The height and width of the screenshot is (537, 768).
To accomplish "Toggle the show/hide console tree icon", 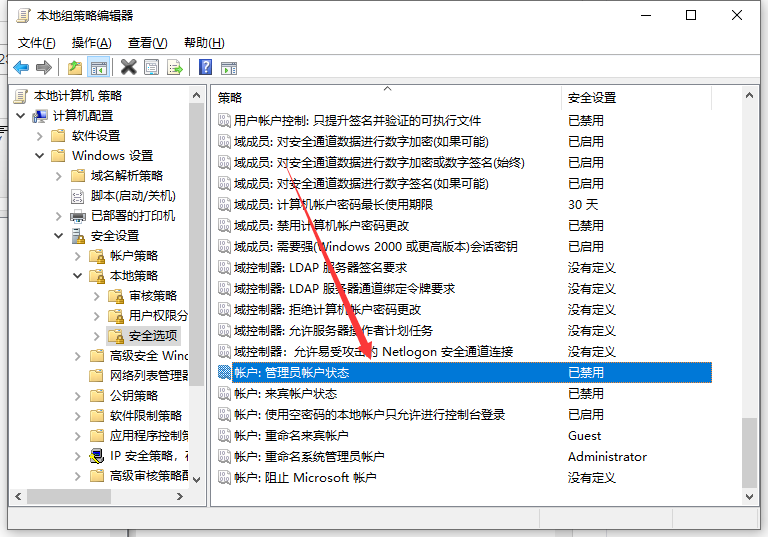I will pyautogui.click(x=99, y=67).
